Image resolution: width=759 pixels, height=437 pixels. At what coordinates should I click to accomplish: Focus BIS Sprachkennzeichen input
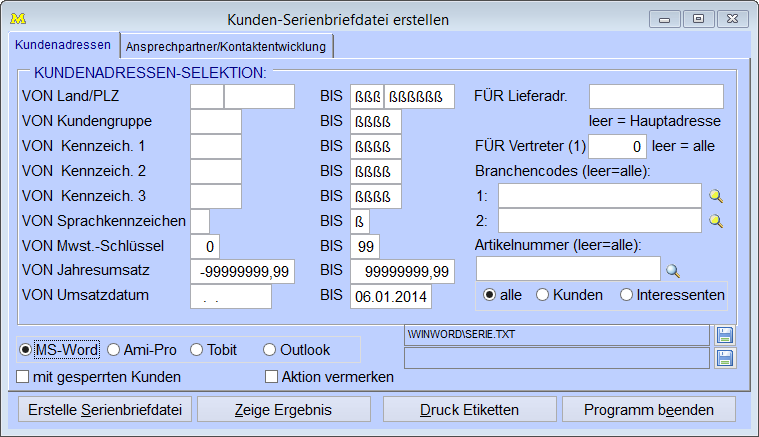click(360, 221)
